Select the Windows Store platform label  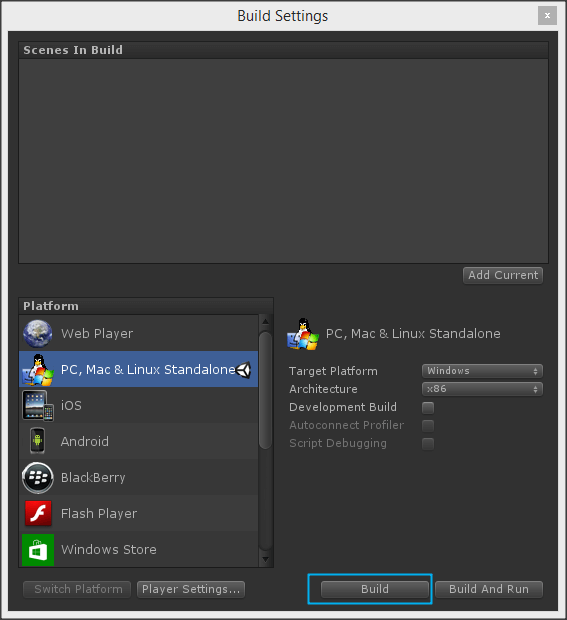pos(109,550)
